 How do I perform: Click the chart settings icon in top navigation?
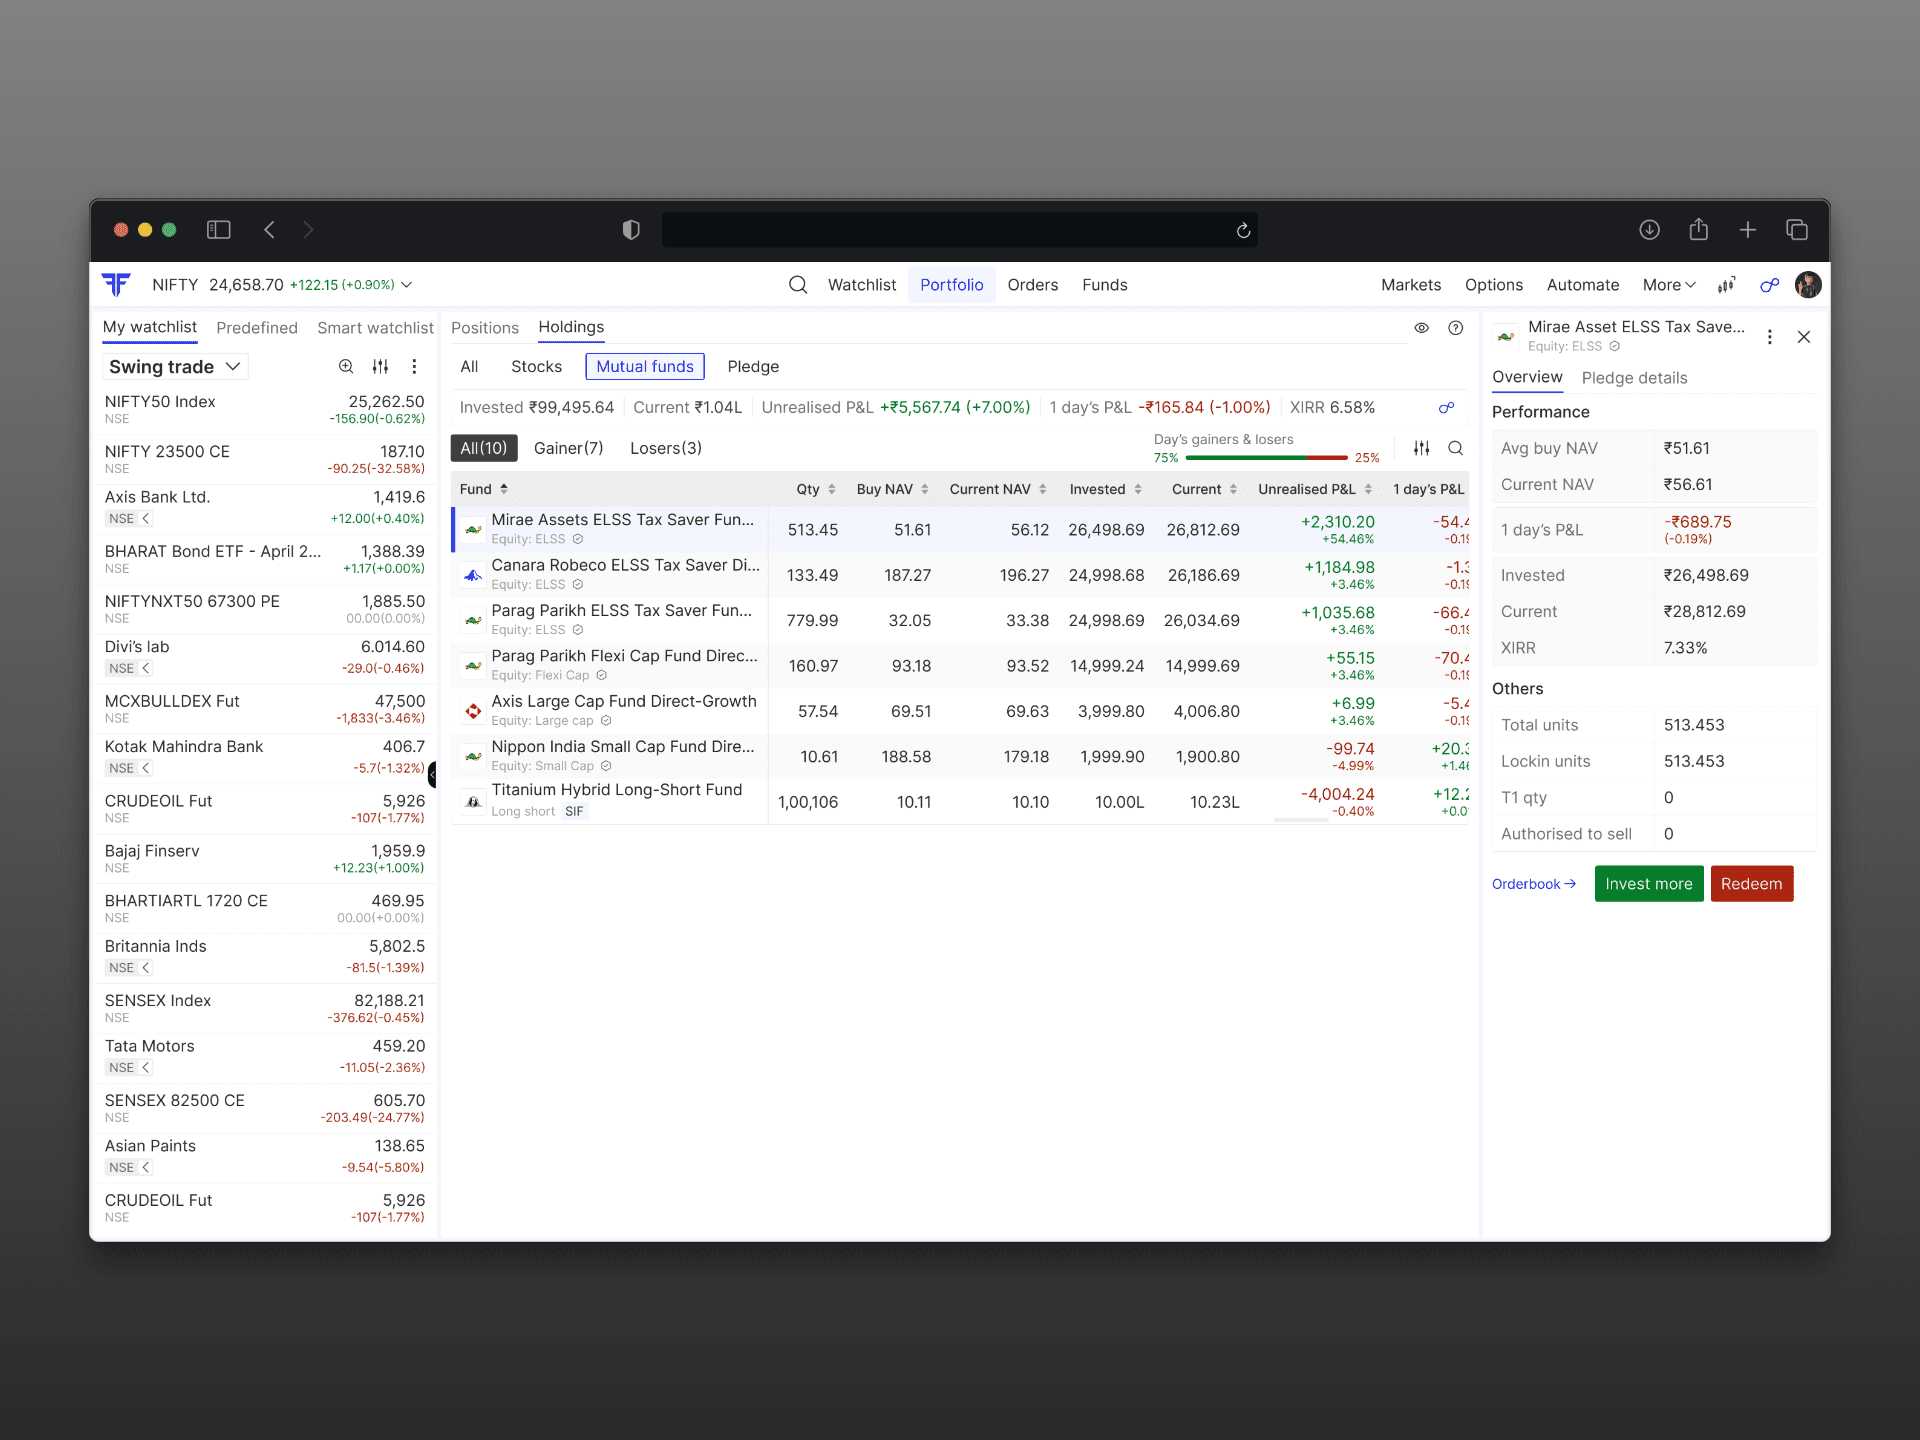pos(1726,285)
